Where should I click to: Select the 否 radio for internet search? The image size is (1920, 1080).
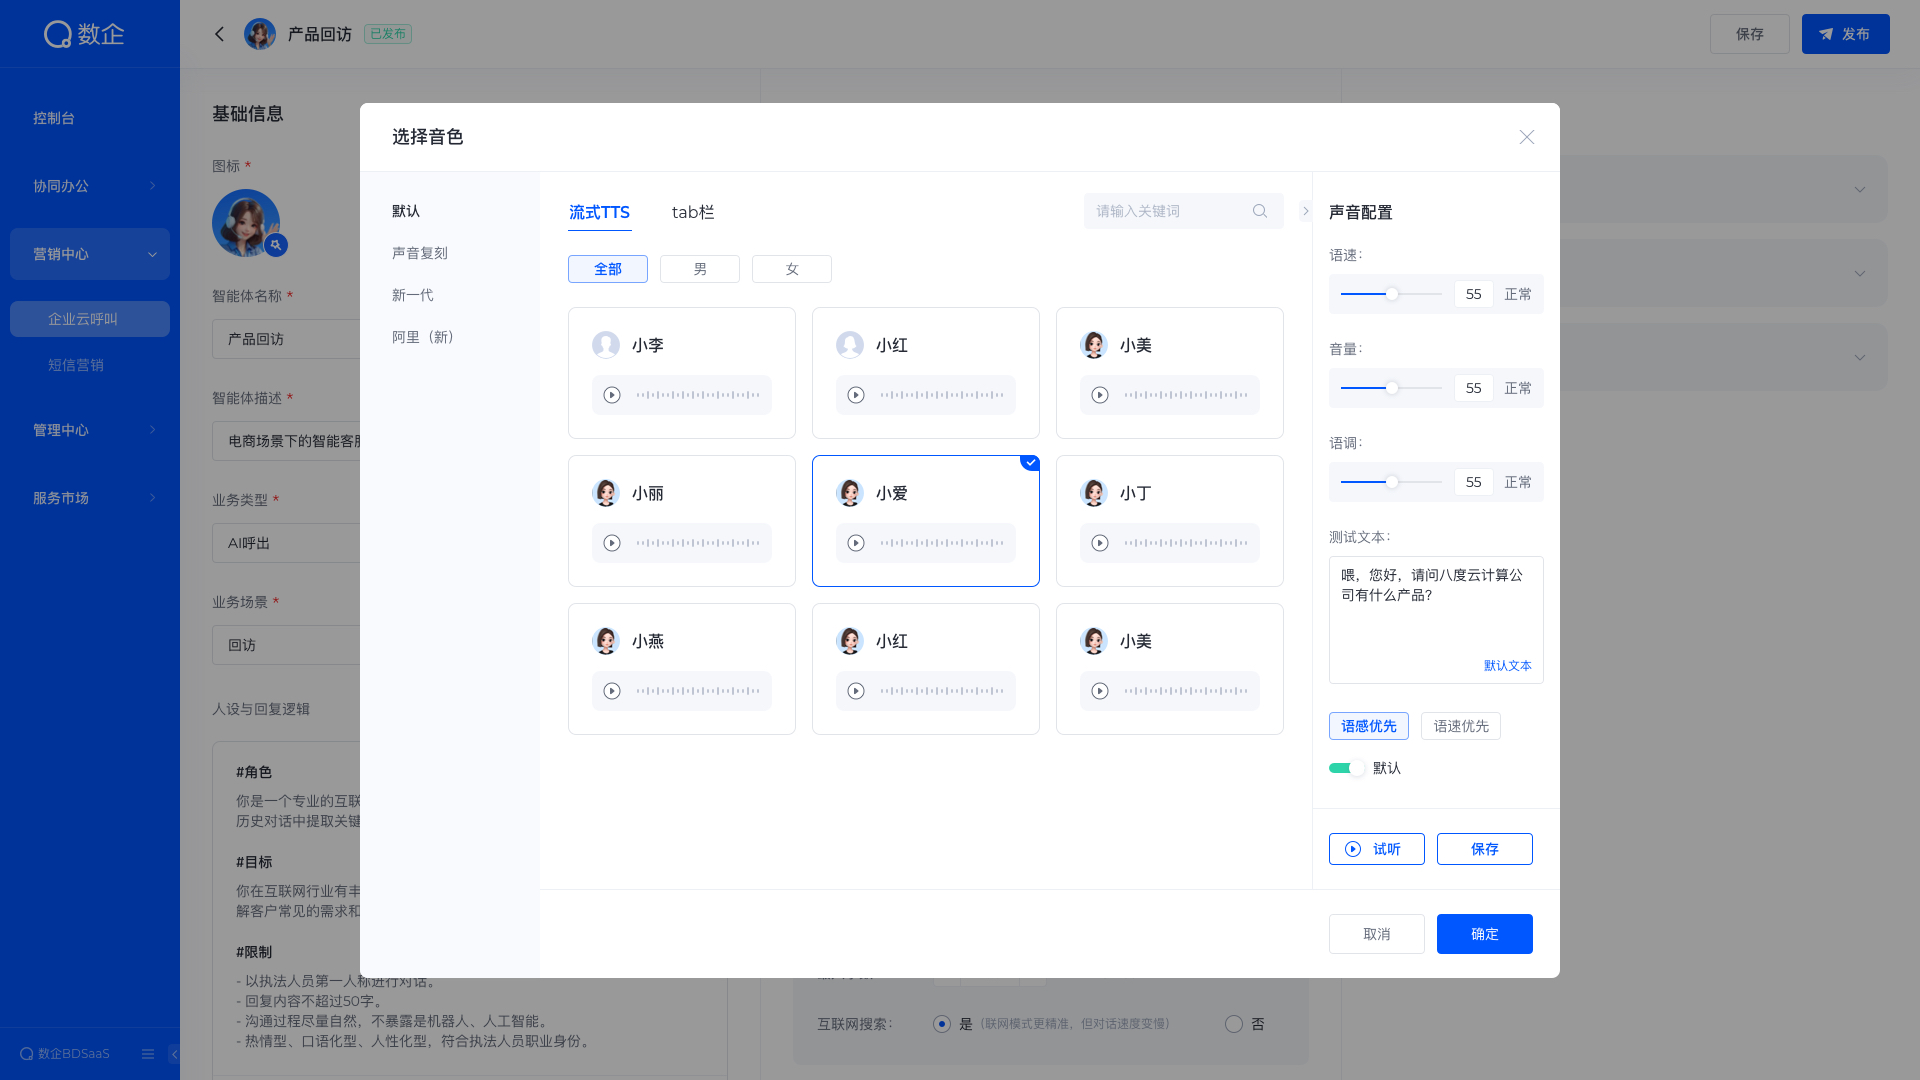click(x=1234, y=1024)
